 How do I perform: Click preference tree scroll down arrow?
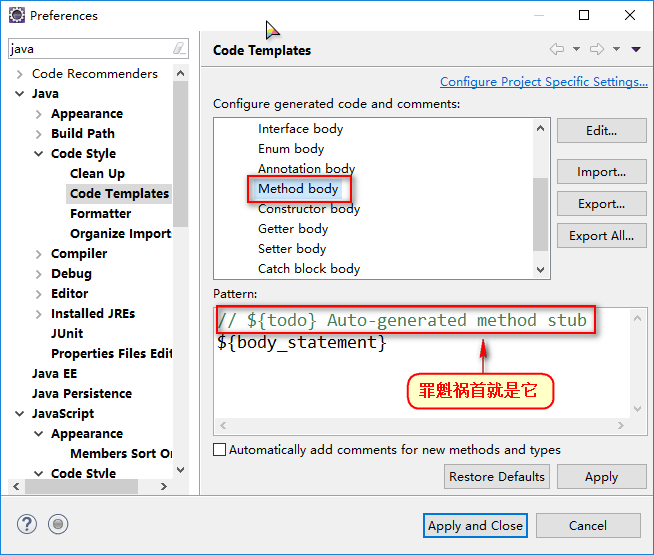(180, 470)
